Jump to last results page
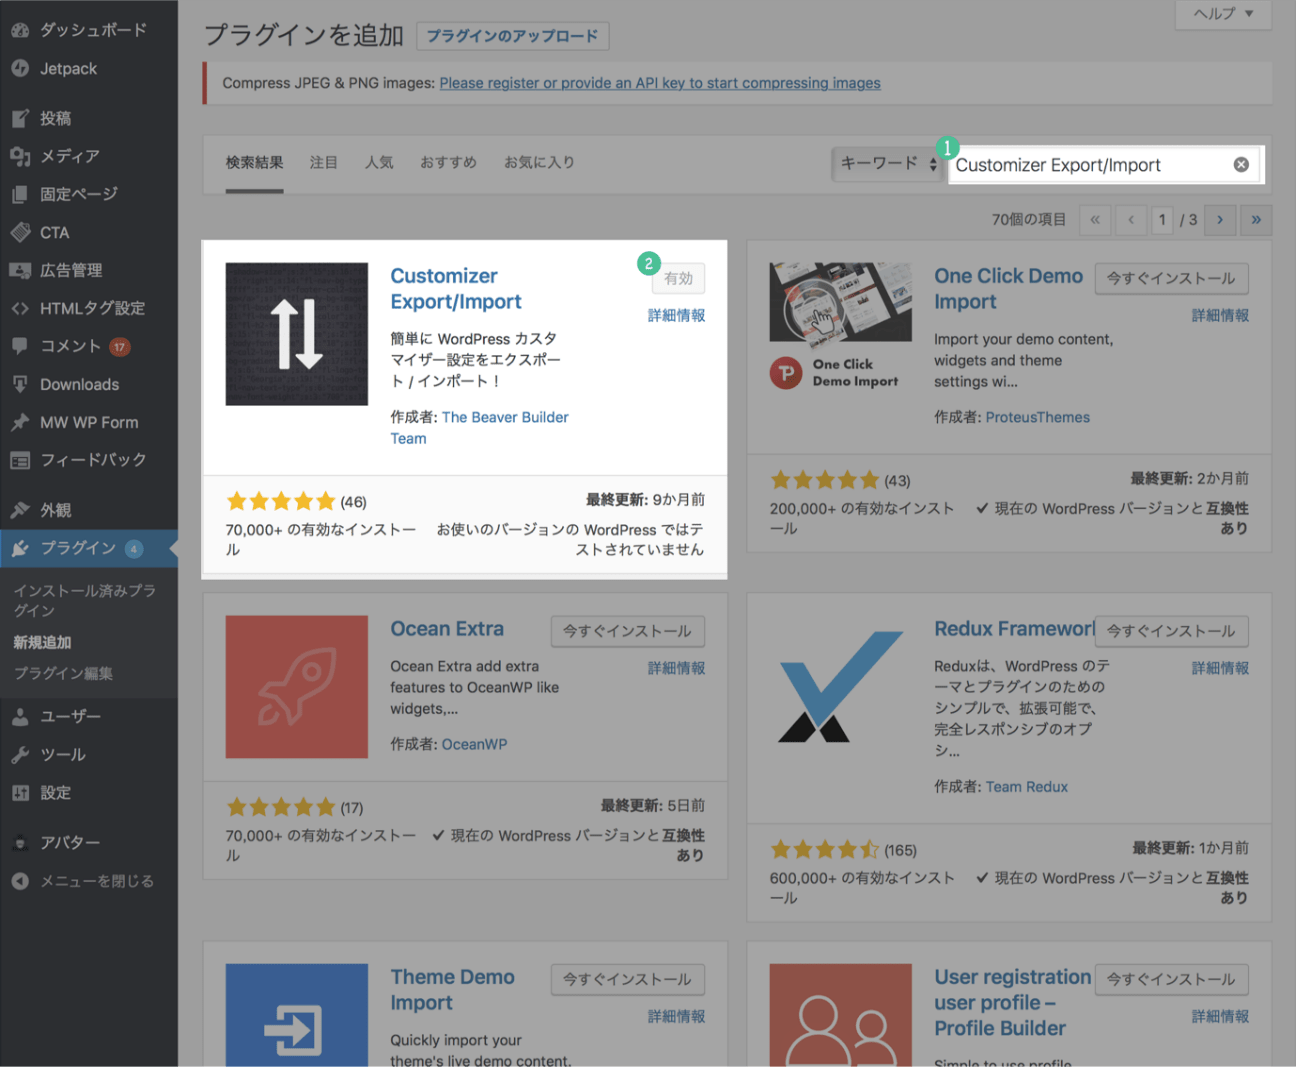This screenshot has height=1067, width=1296. click(1256, 219)
